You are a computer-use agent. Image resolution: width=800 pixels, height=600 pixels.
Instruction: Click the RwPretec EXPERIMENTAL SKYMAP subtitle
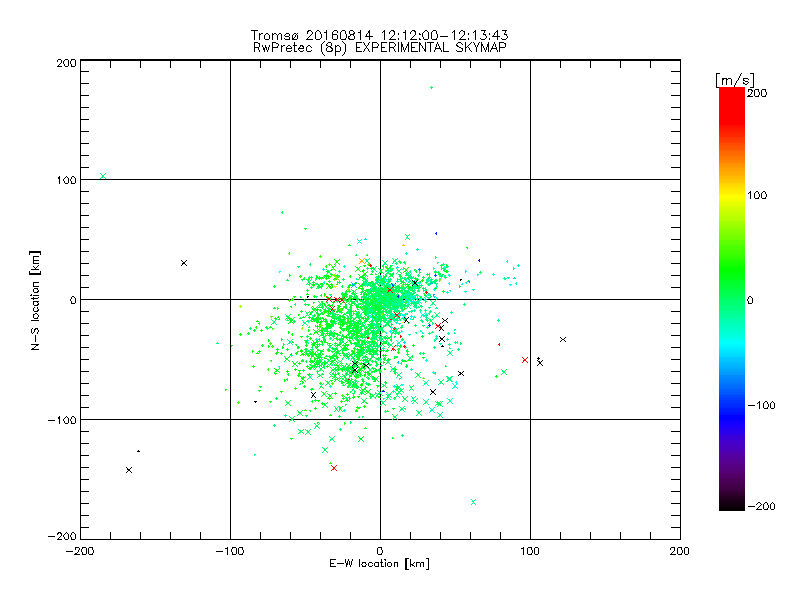(x=380, y=48)
